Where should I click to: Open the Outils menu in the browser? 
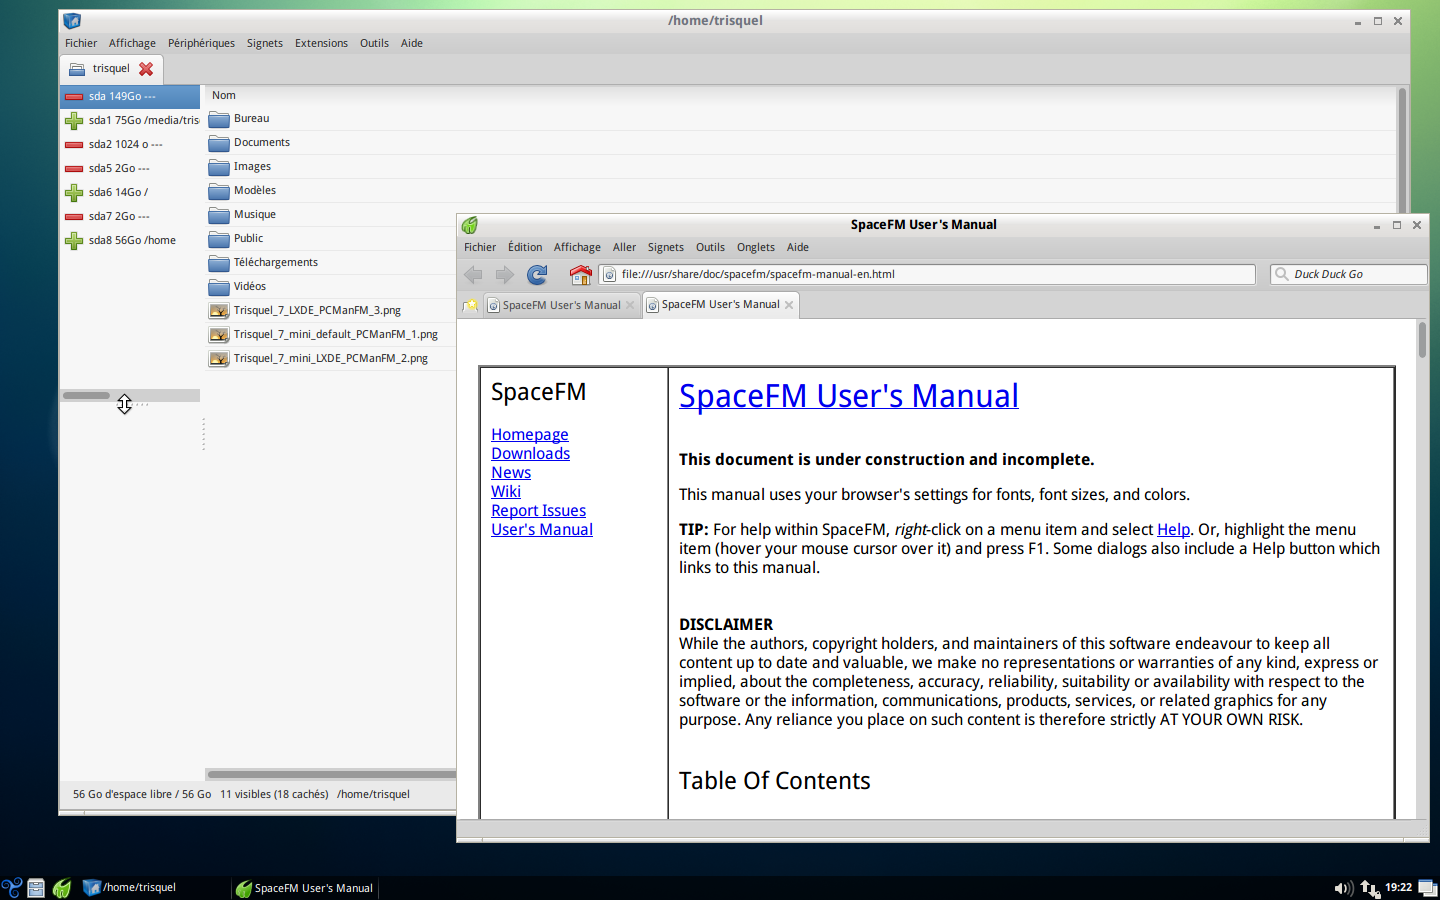(x=710, y=247)
